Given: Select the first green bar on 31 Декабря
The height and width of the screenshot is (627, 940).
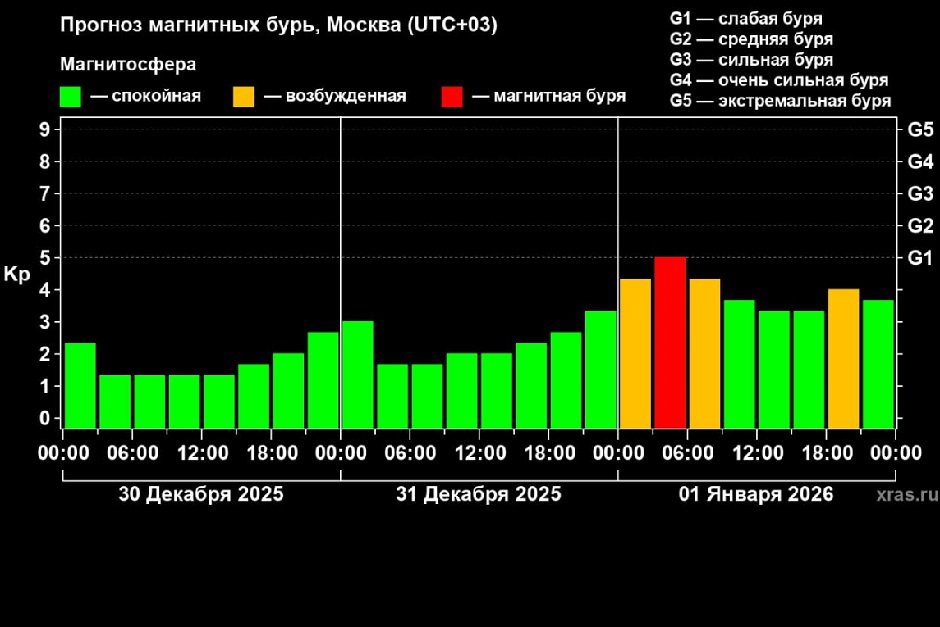Looking at the screenshot, I should click(358, 374).
